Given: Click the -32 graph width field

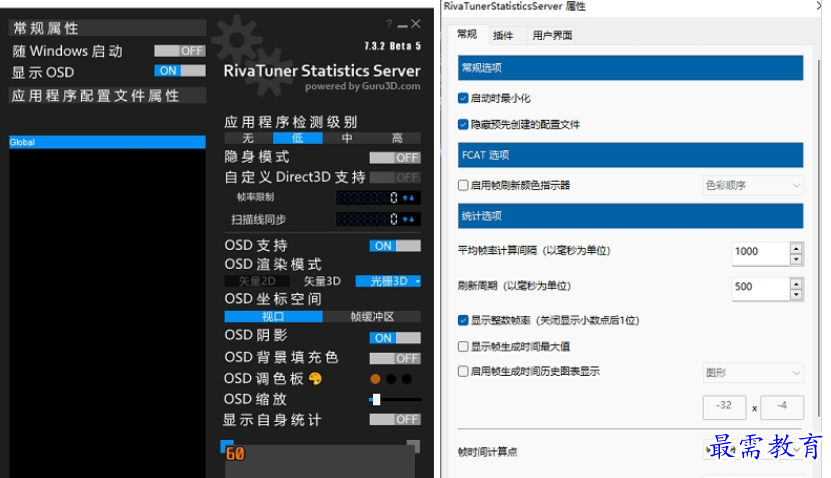Looking at the screenshot, I should point(724,407).
